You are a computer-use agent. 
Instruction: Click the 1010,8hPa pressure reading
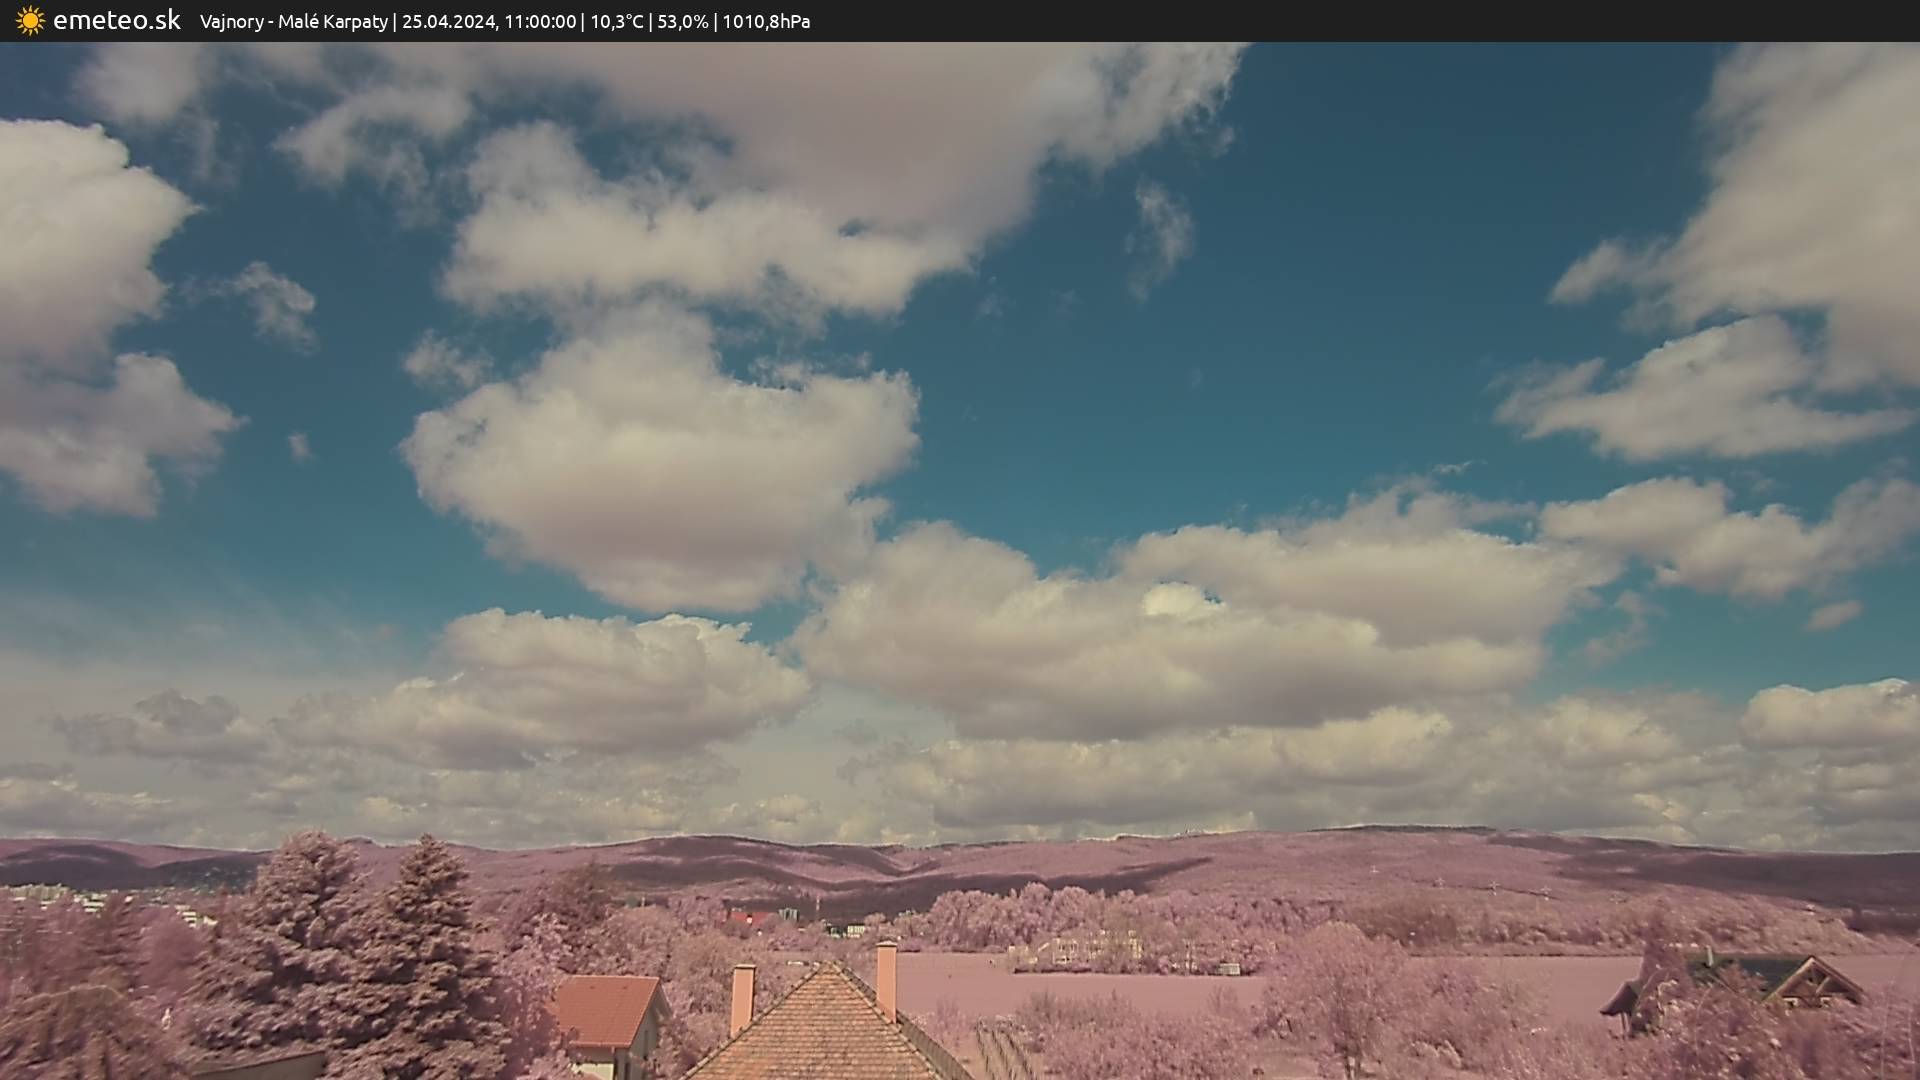pyautogui.click(x=766, y=22)
